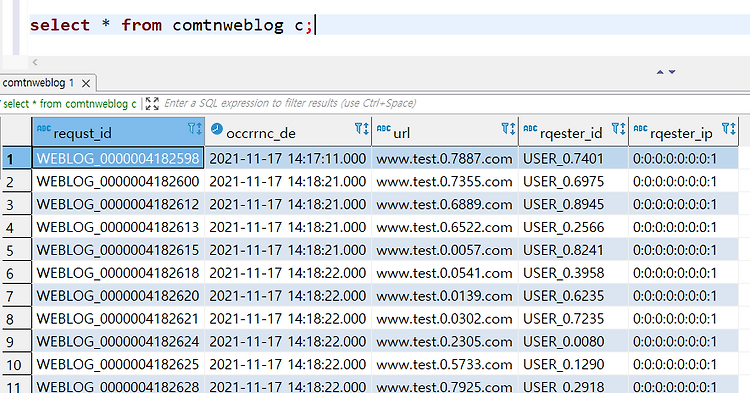750x393 pixels.
Task: Click cell USER_0.7401
Action: click(574, 158)
